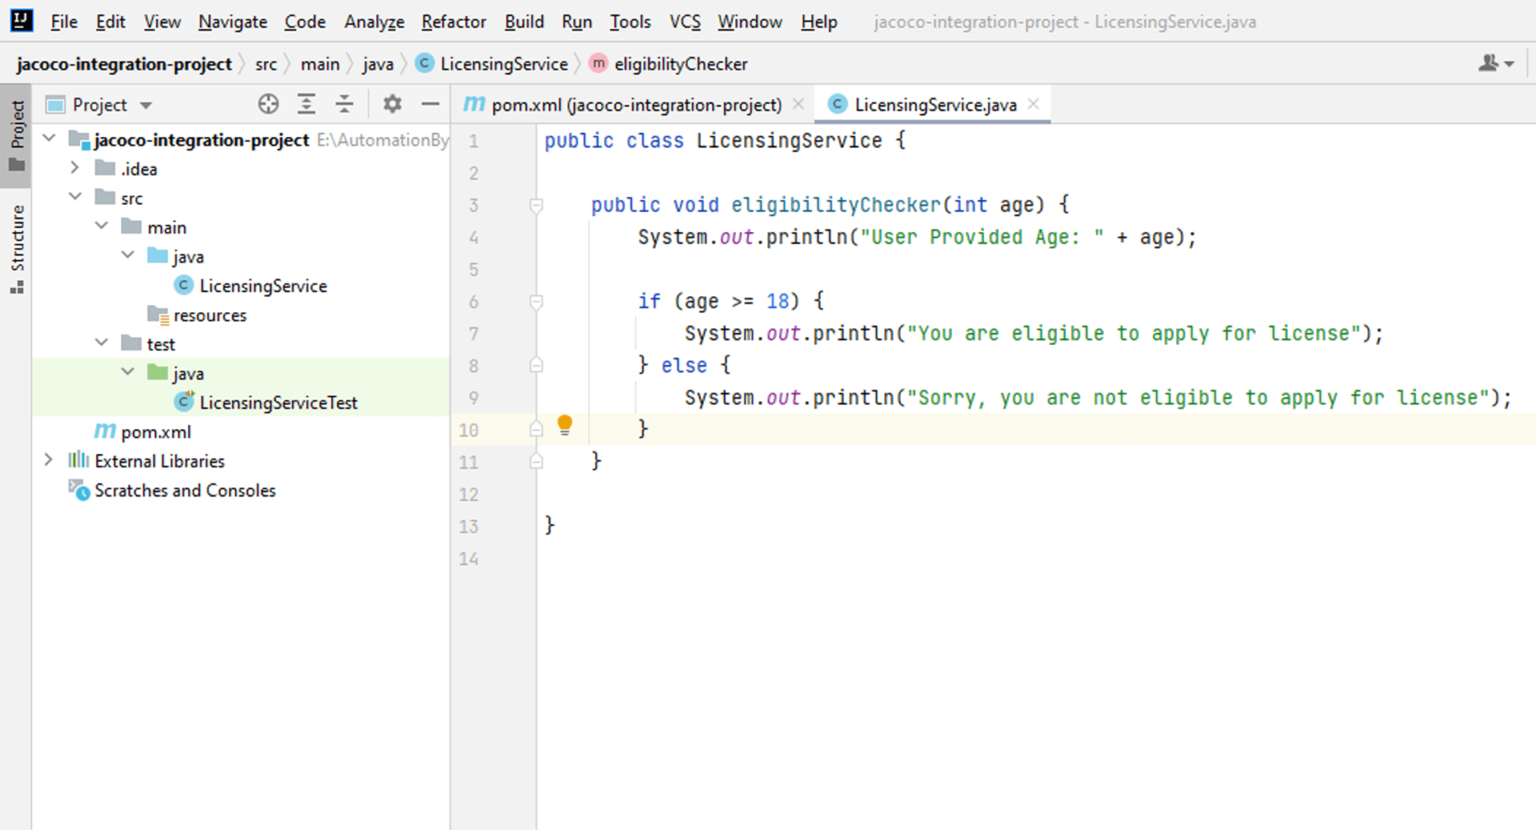Screen dimensions: 1536x830
Task: Expand the .idea folder
Action: (75, 168)
